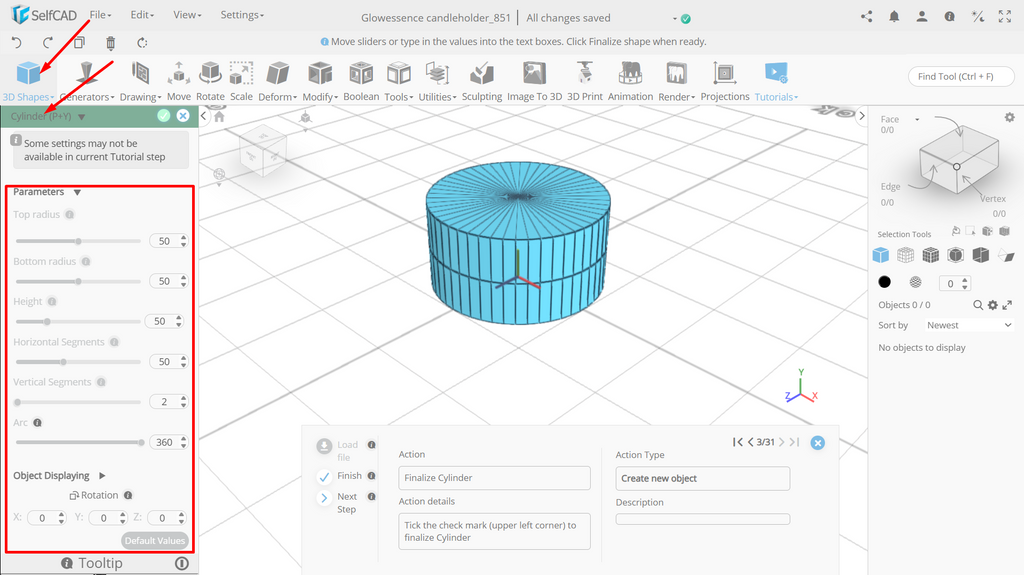
Task: Collapse the right panel with chevron
Action: (862, 116)
